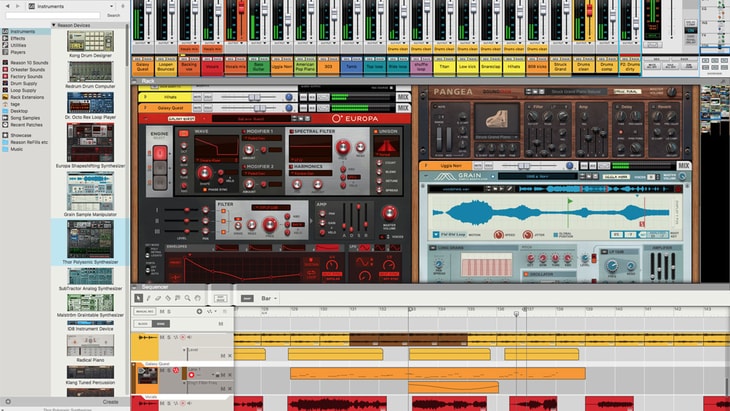The image size is (730, 411).
Task: Select Tamb mixer channel label
Action: (x=351, y=68)
